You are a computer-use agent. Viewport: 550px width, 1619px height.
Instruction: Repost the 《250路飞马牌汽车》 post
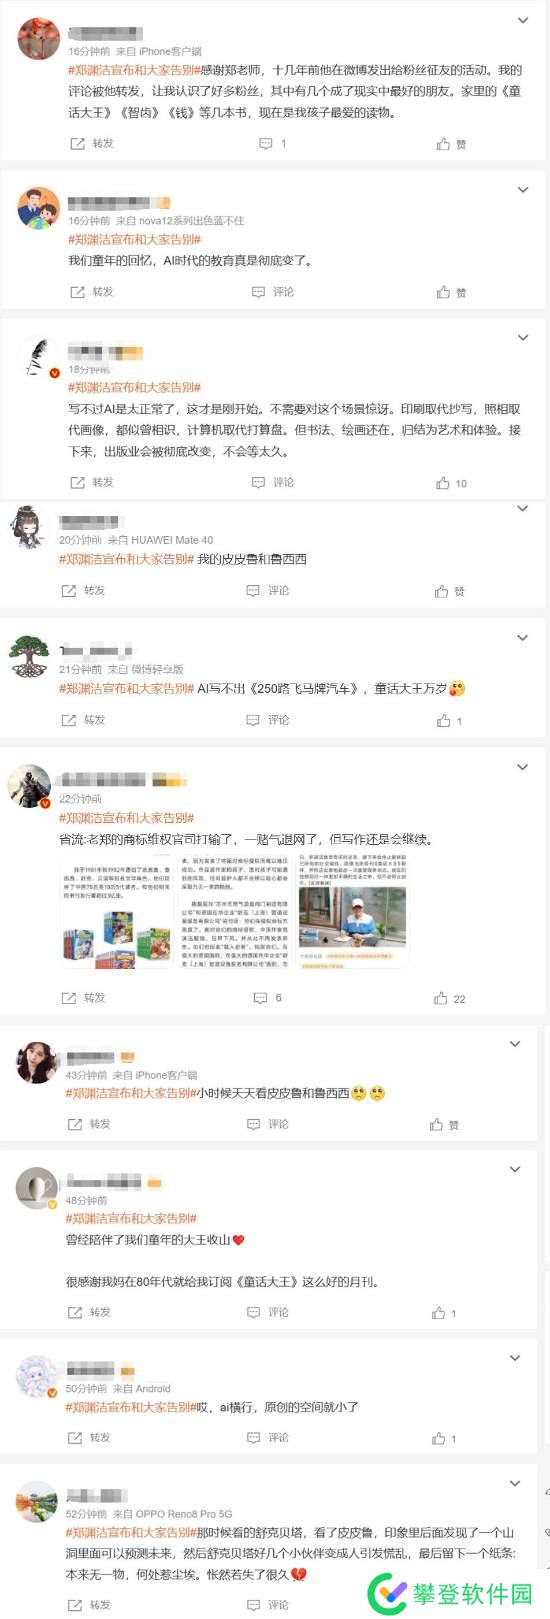point(83,720)
